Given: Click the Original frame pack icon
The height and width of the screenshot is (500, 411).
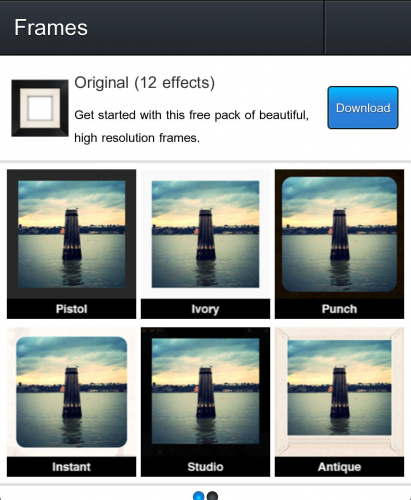Looking at the screenshot, I should click(x=40, y=108).
